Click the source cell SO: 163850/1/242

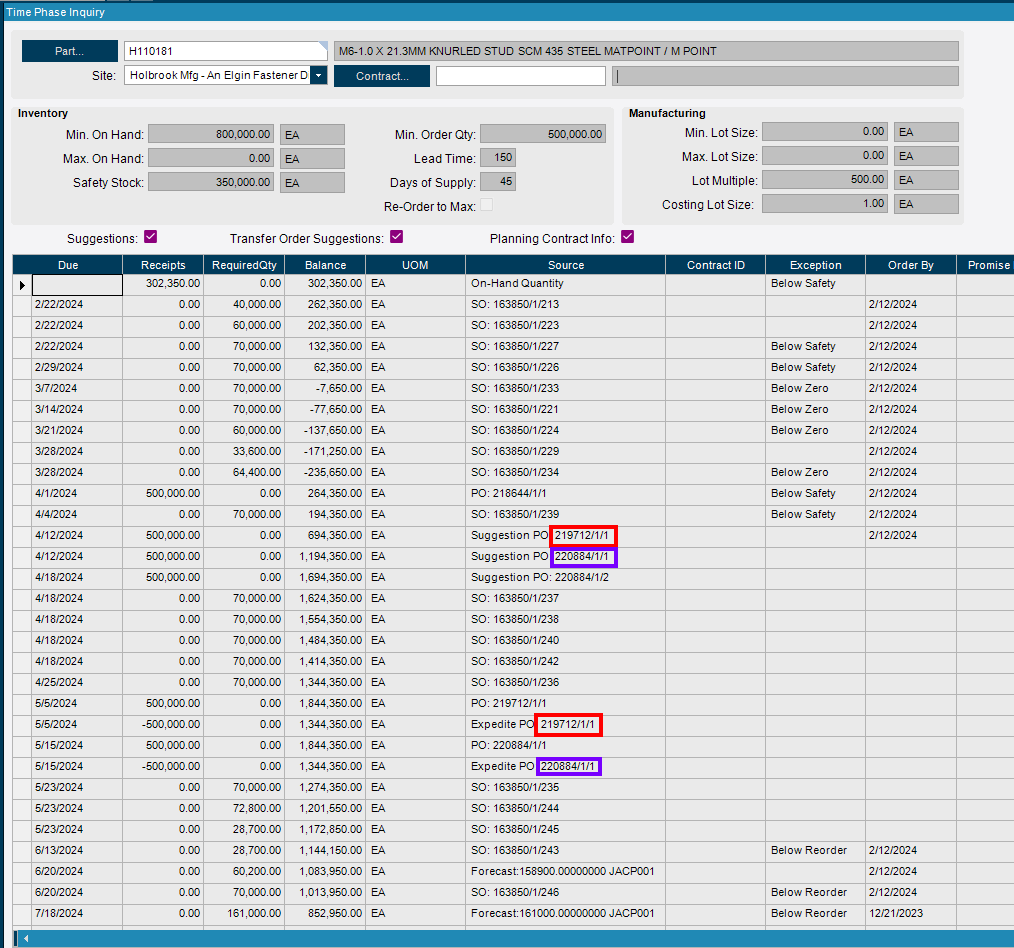click(x=565, y=662)
